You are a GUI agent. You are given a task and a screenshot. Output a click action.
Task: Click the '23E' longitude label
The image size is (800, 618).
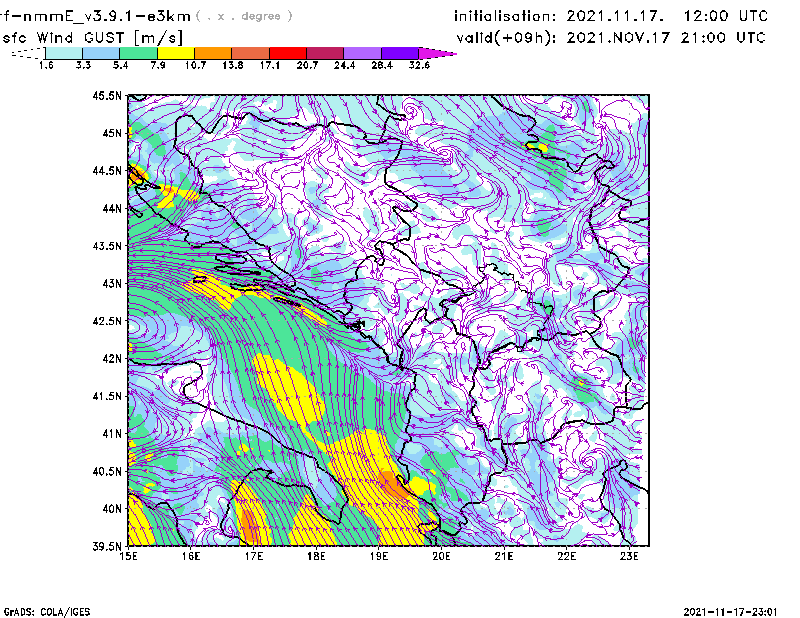(629, 556)
